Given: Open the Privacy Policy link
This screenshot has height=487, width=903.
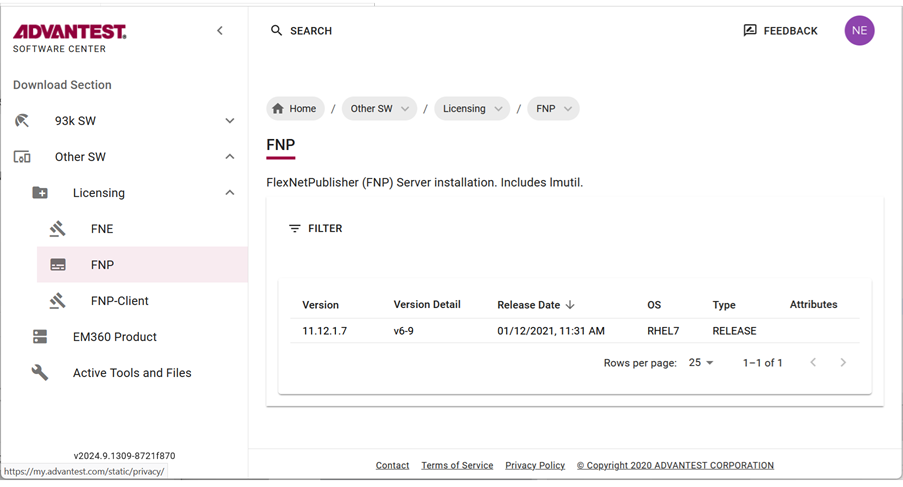Looking at the screenshot, I should [x=535, y=465].
